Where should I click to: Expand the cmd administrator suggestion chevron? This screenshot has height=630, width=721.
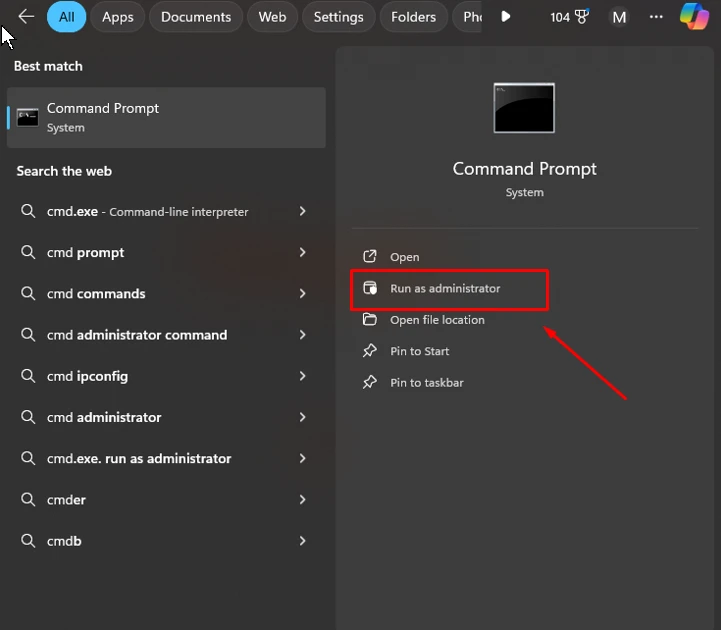coord(302,417)
